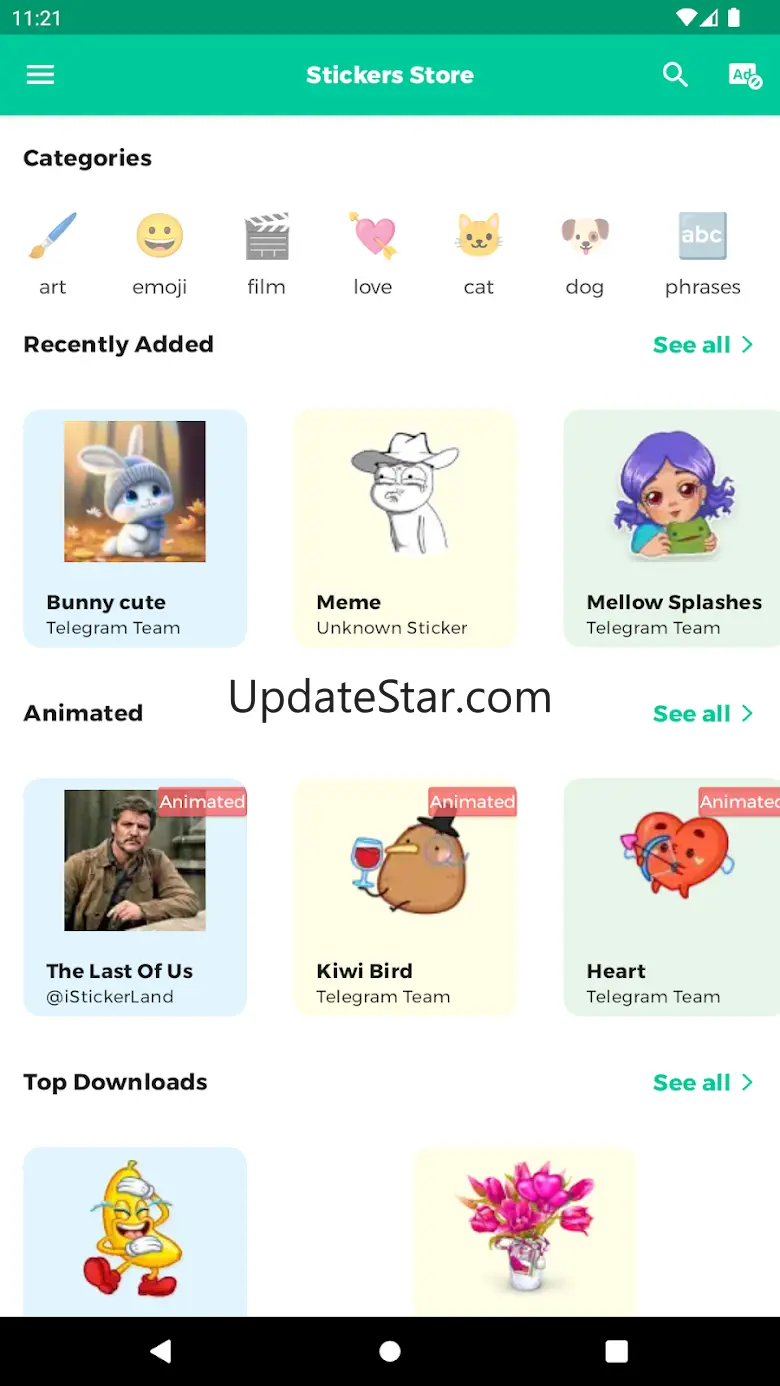This screenshot has width=780, height=1386.
Task: Open the Bunny cute sticker pack
Action: click(x=135, y=528)
